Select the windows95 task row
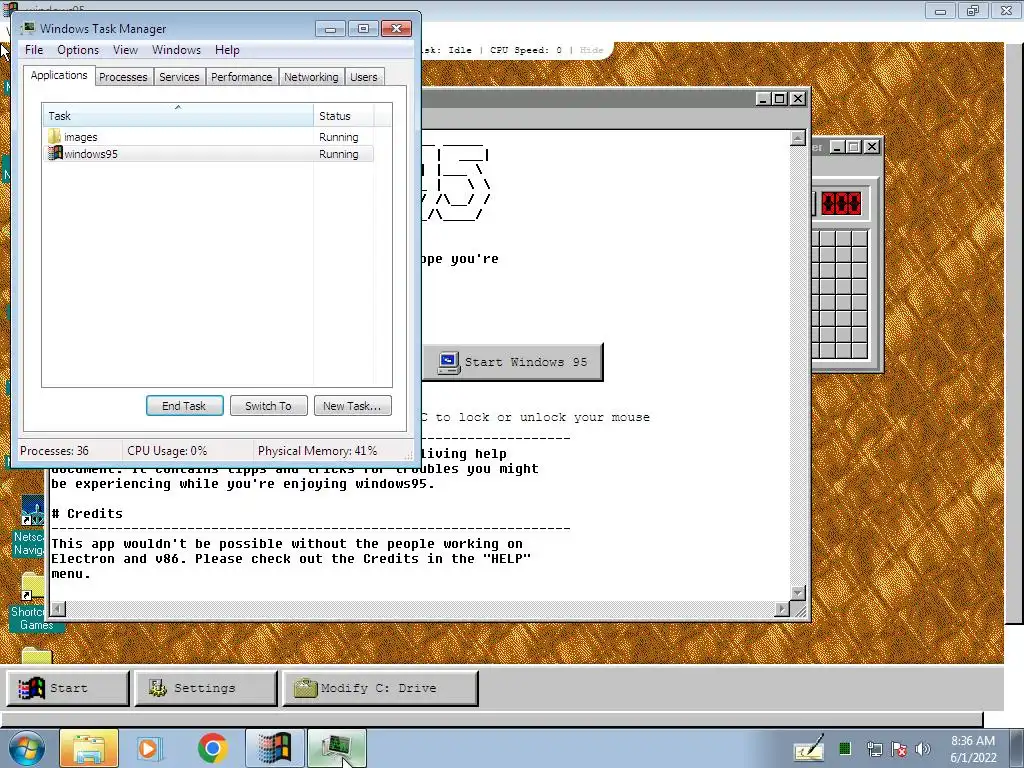Screen dimensions: 1024x768 click(x=209, y=154)
